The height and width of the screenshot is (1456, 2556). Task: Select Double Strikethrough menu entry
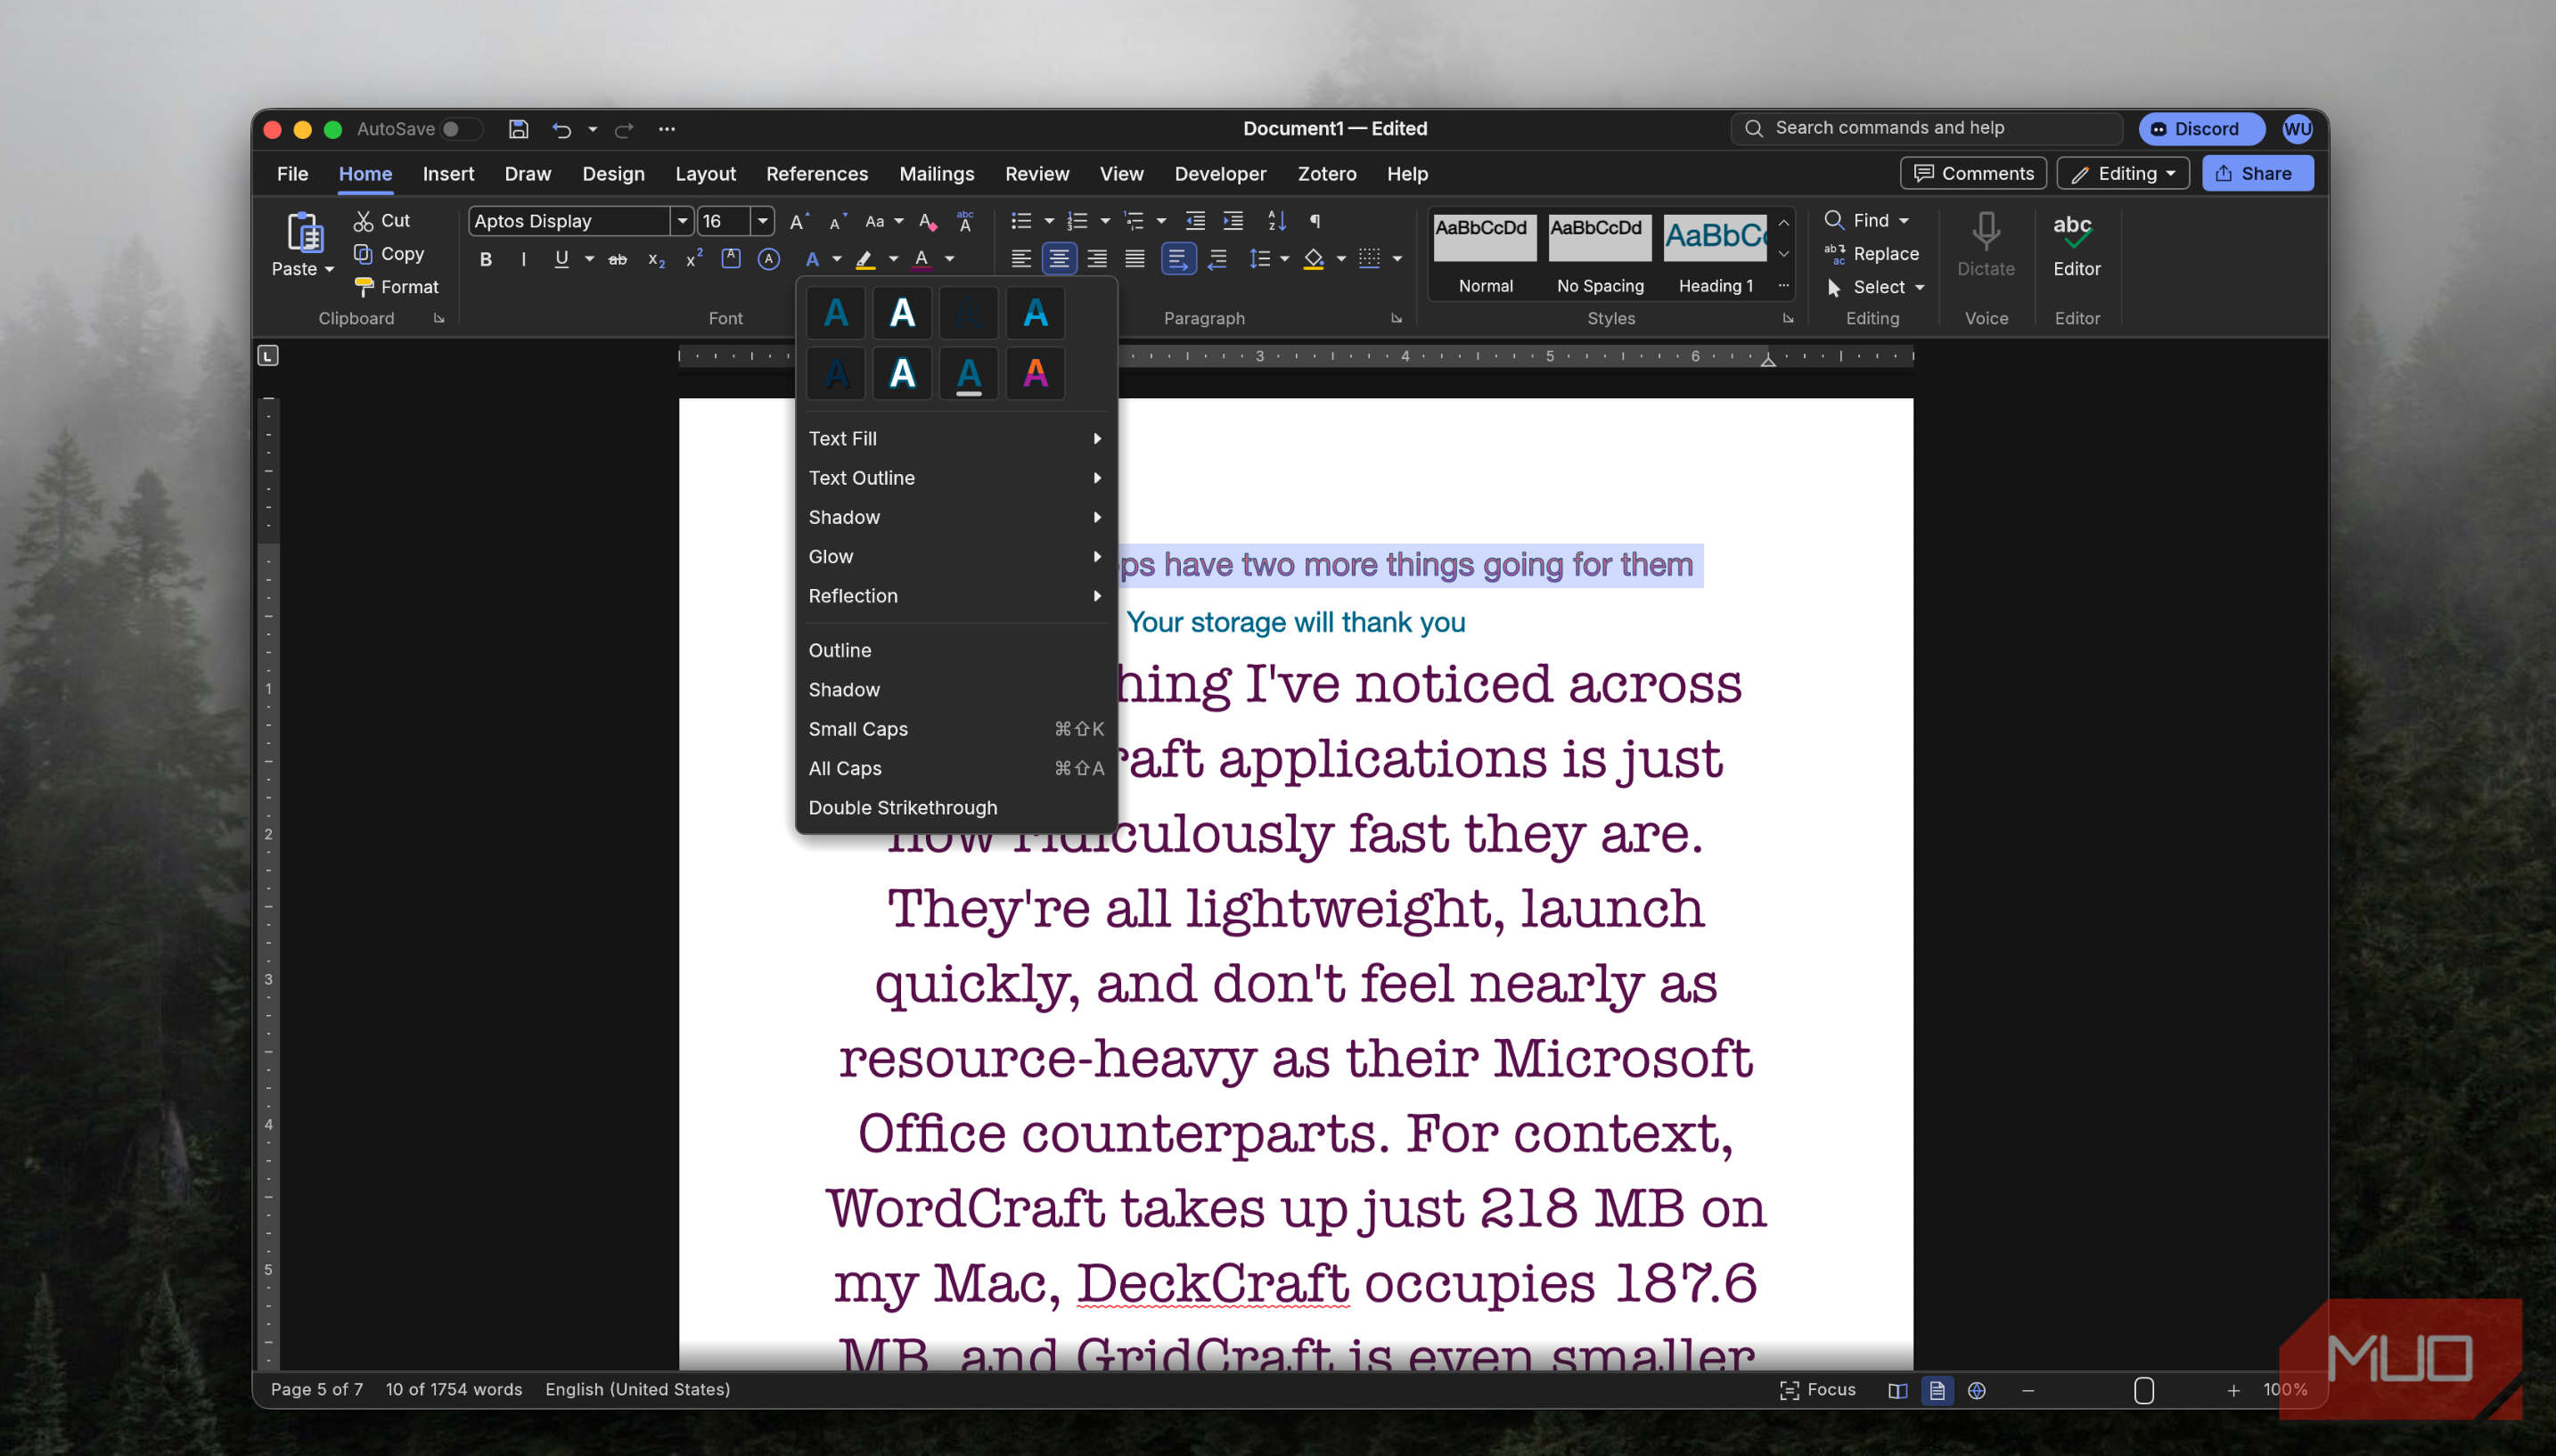click(955, 807)
